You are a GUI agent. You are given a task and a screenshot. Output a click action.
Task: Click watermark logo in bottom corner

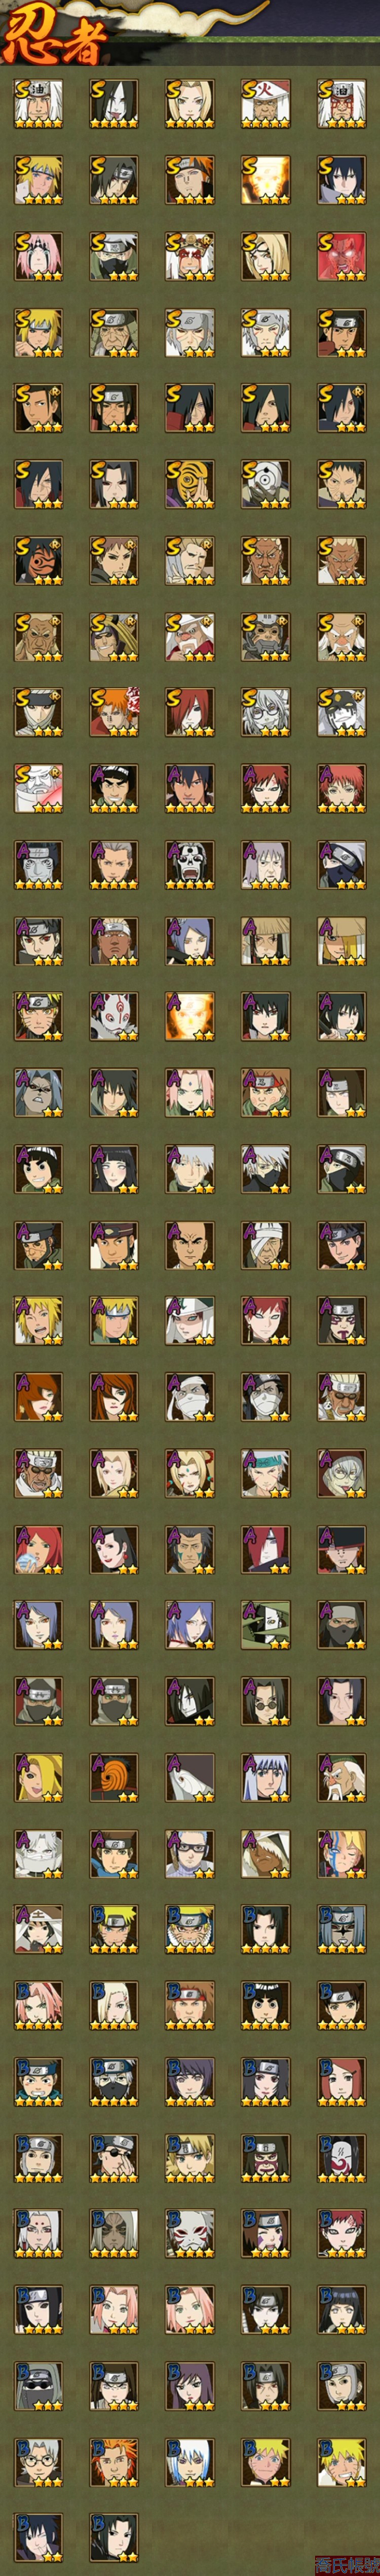[x=346, y=2565]
